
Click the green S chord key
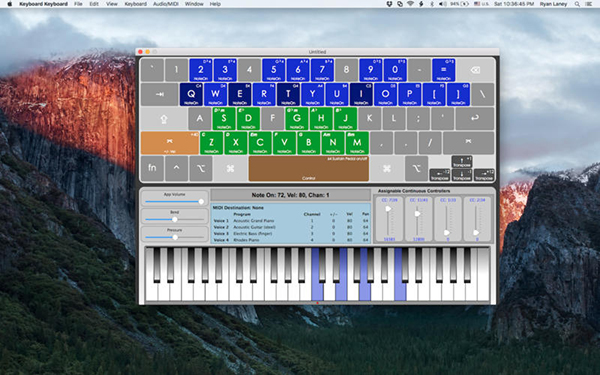coord(224,119)
